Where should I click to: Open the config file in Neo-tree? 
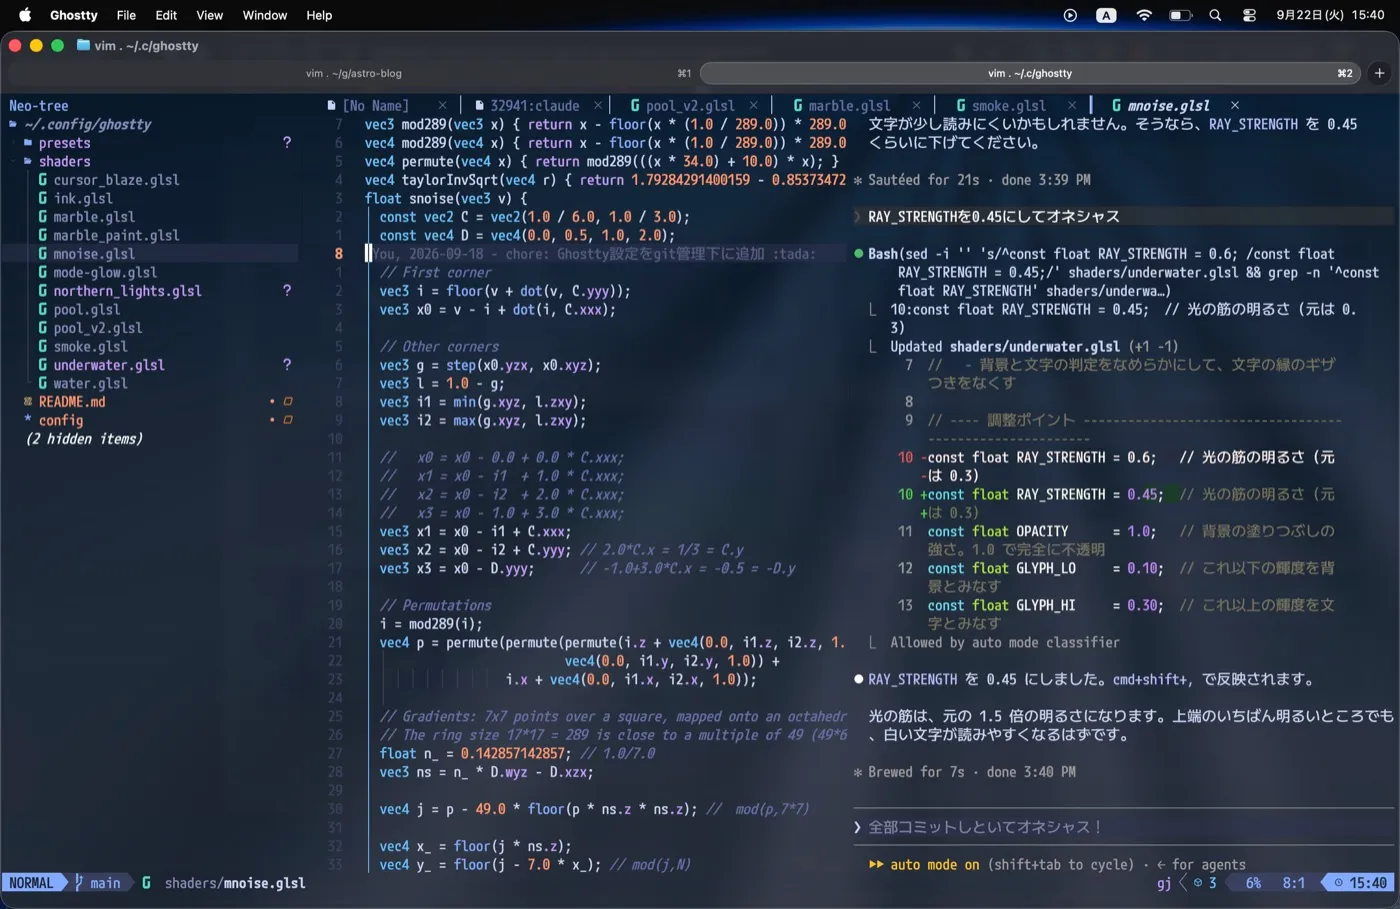click(x=60, y=420)
